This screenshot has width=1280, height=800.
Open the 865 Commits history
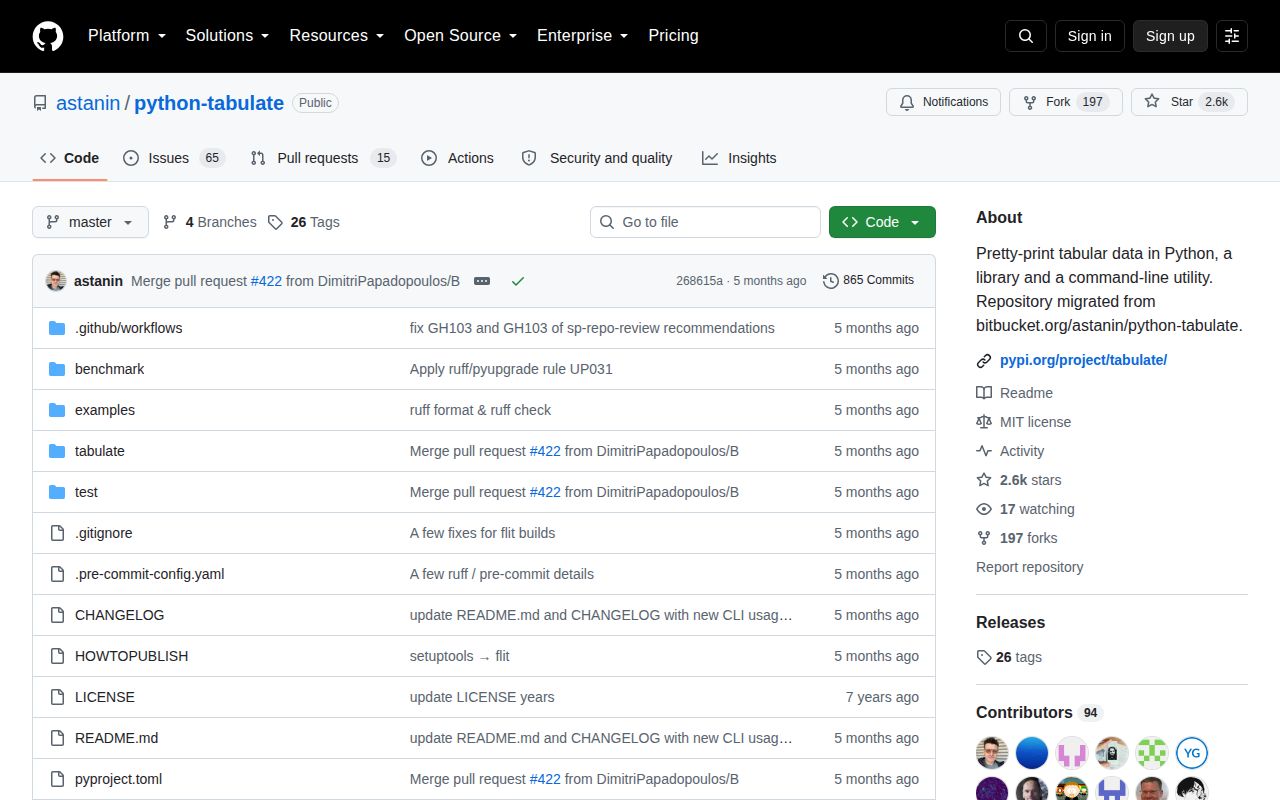(x=868, y=281)
